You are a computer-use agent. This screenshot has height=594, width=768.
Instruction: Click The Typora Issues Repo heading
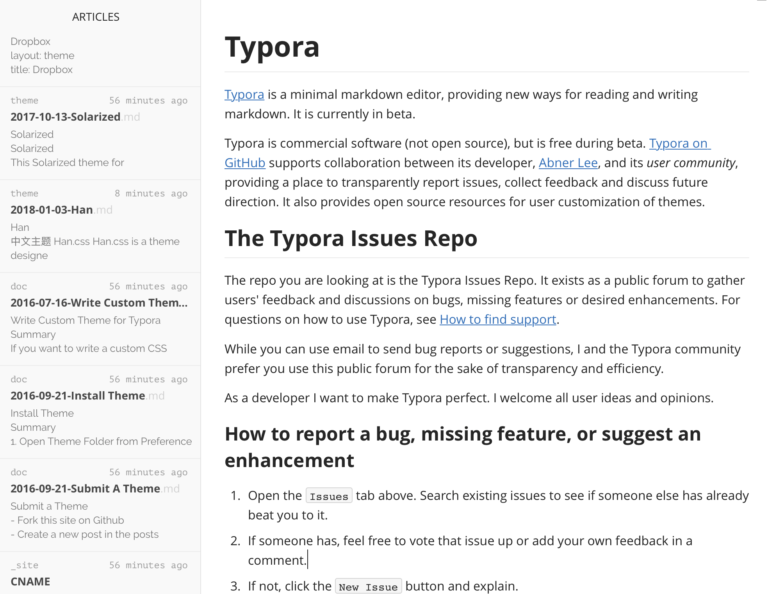coord(350,239)
